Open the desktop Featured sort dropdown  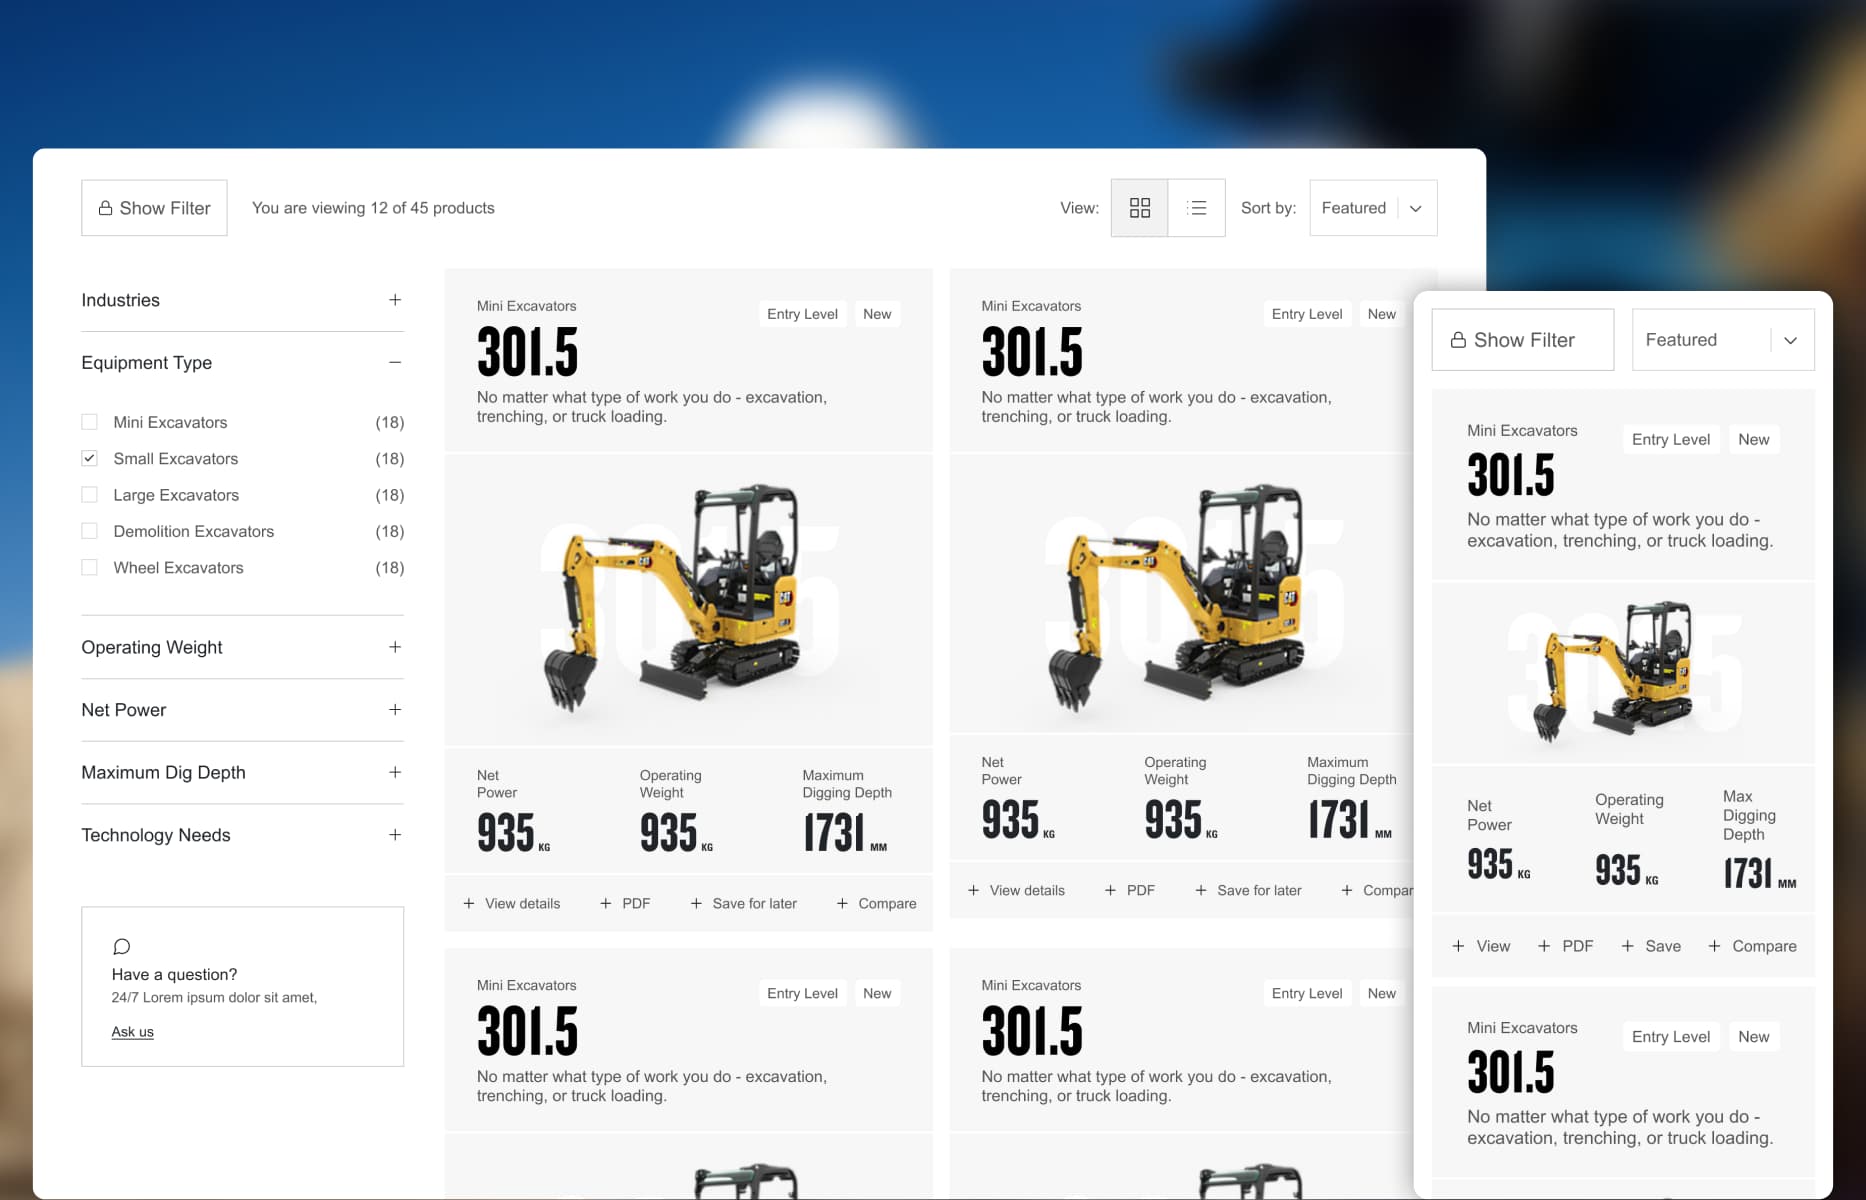tap(1372, 208)
